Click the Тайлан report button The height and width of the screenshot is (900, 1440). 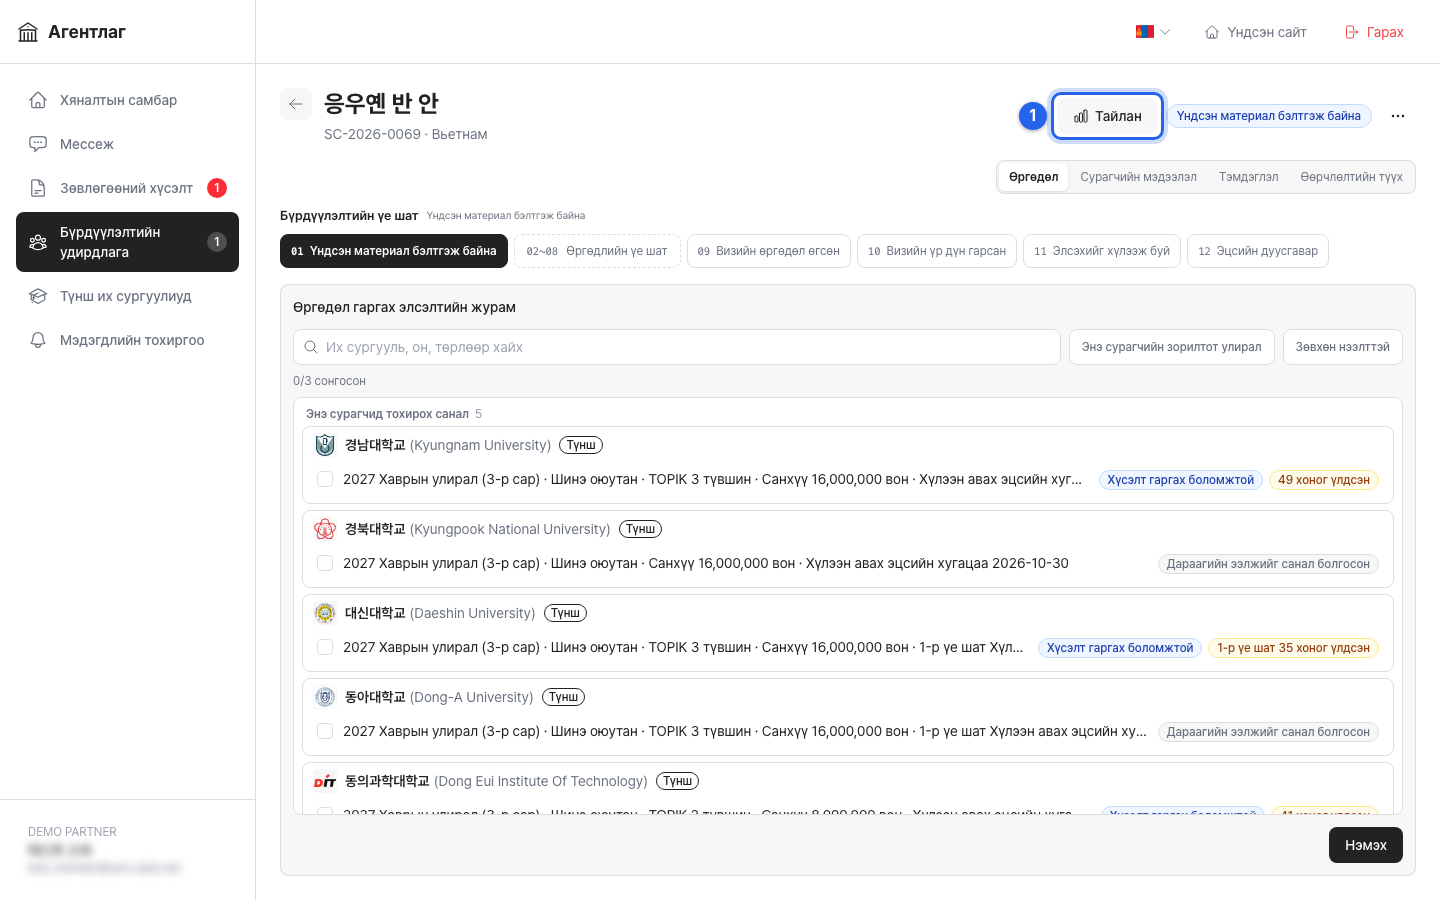tap(1108, 116)
